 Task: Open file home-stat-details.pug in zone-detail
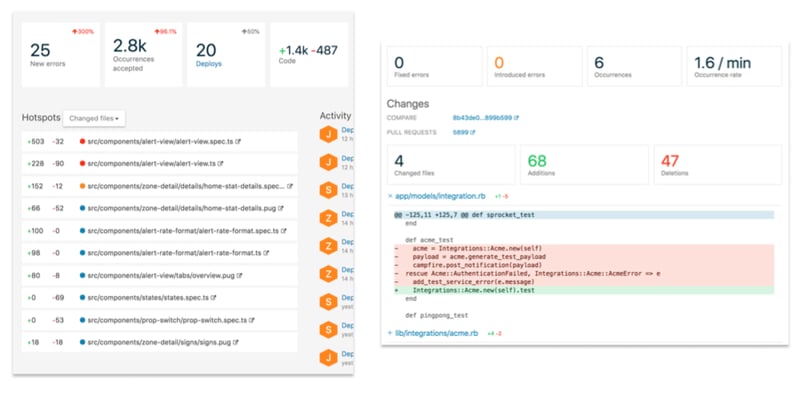tap(182, 208)
